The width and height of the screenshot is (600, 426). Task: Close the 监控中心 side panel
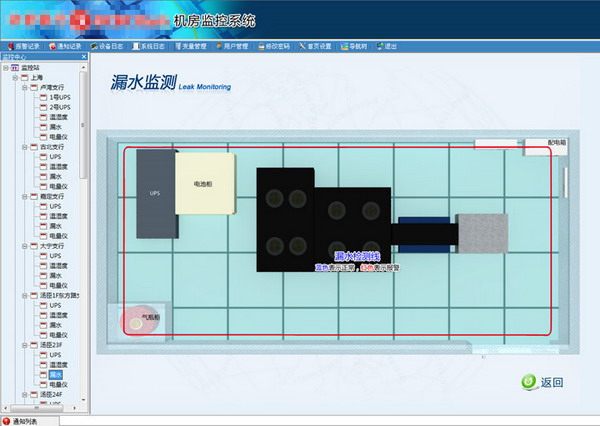(x=84, y=56)
